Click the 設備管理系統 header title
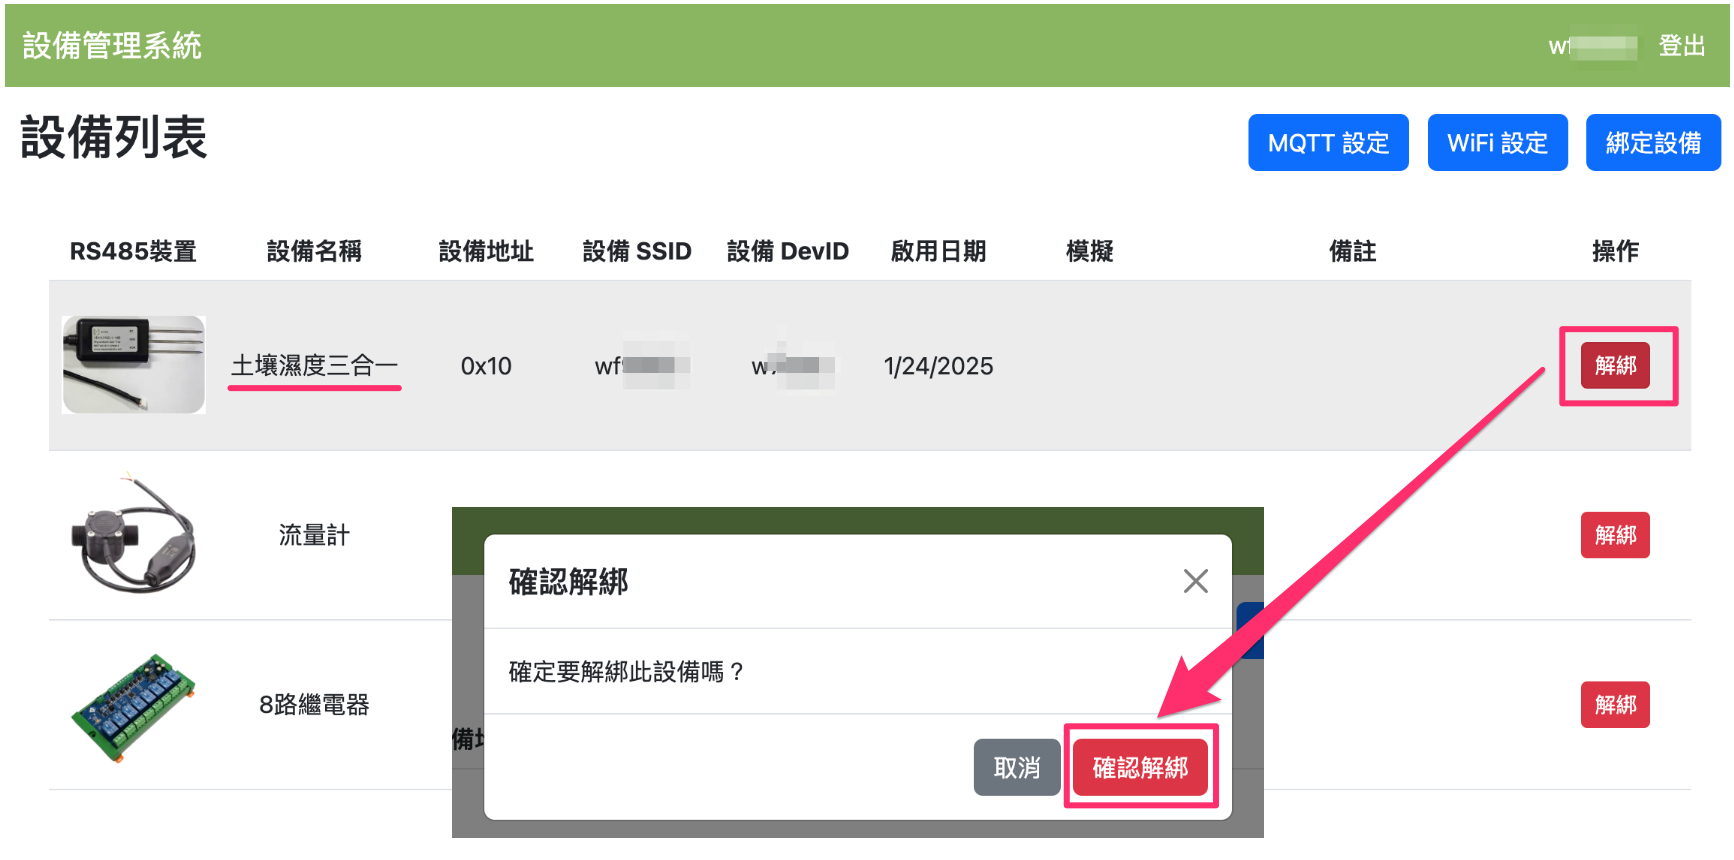 112,46
